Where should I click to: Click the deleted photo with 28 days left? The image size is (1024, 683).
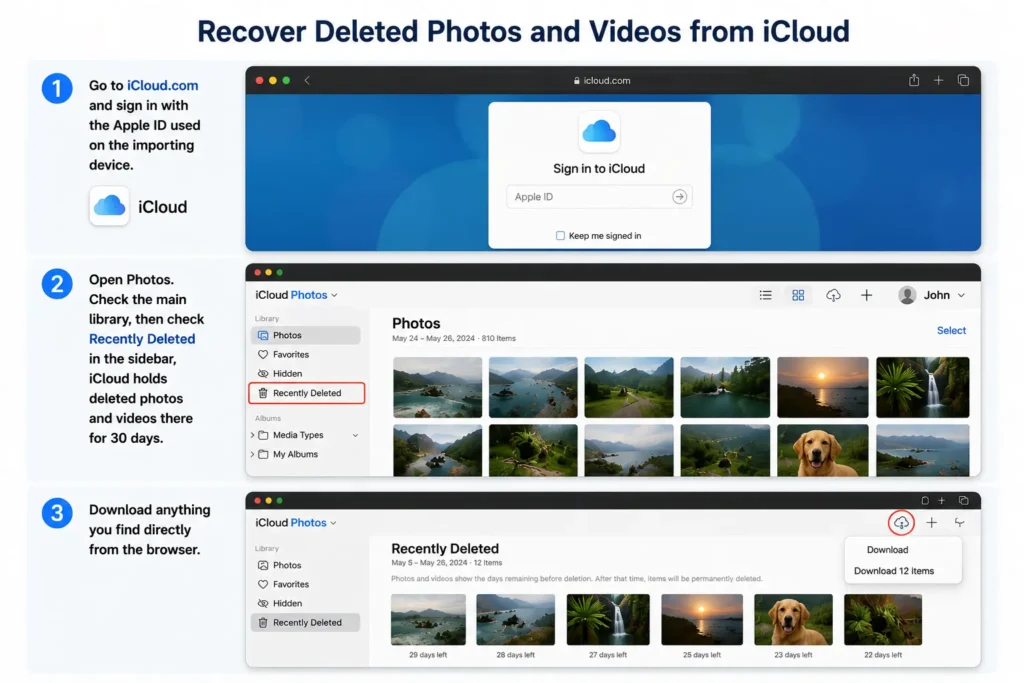pos(515,619)
